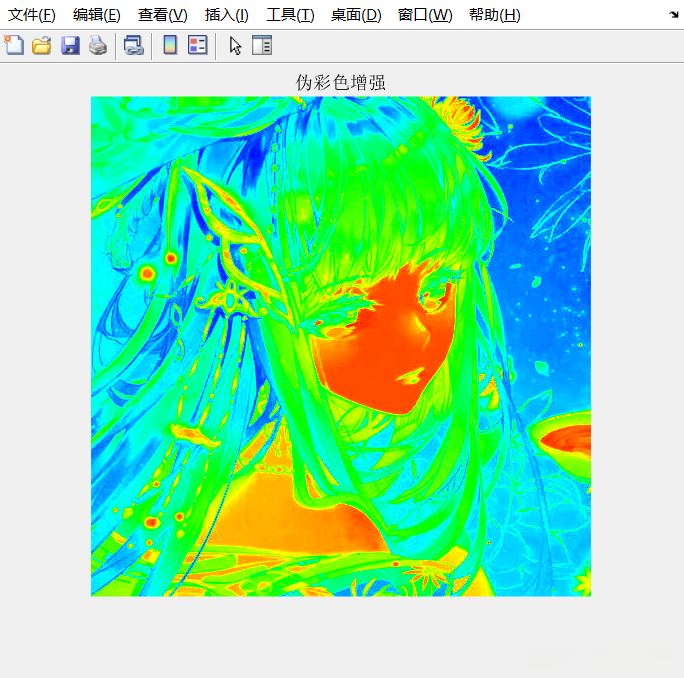Click the pseudo-color enhanced image
Viewport: 684px width, 678px height.
[341, 346]
